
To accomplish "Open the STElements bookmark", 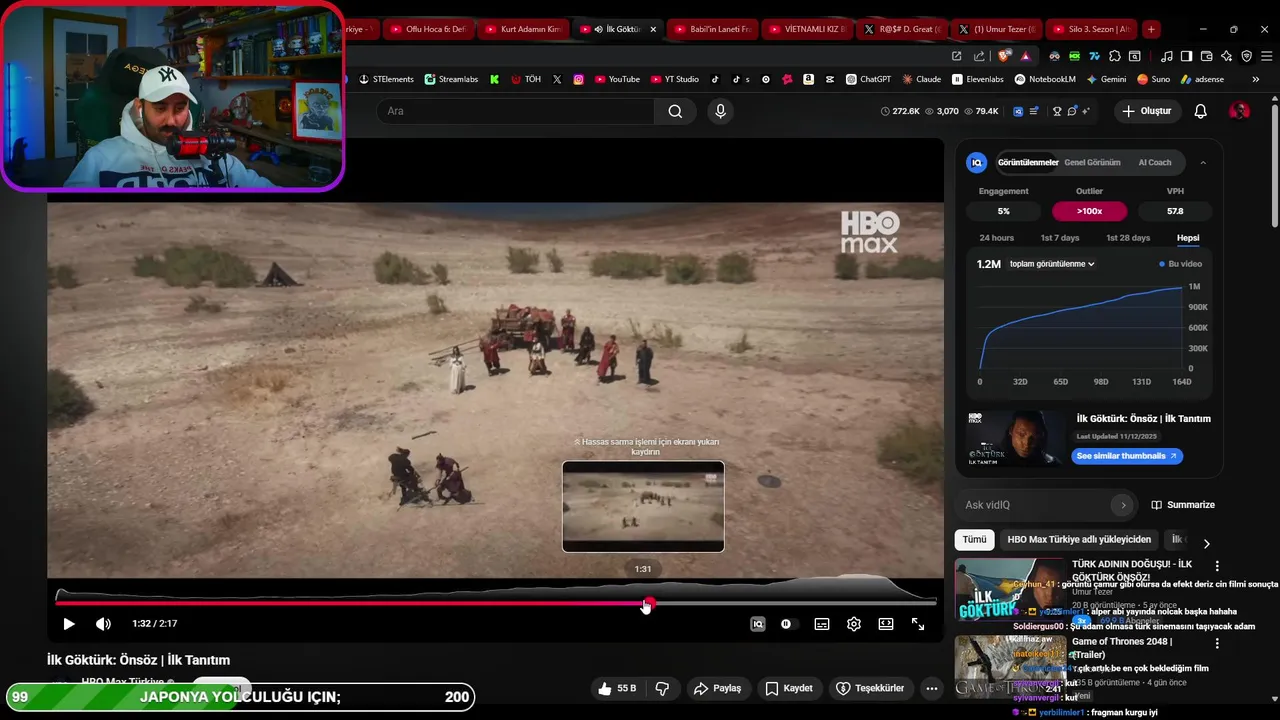I will pos(386,79).
